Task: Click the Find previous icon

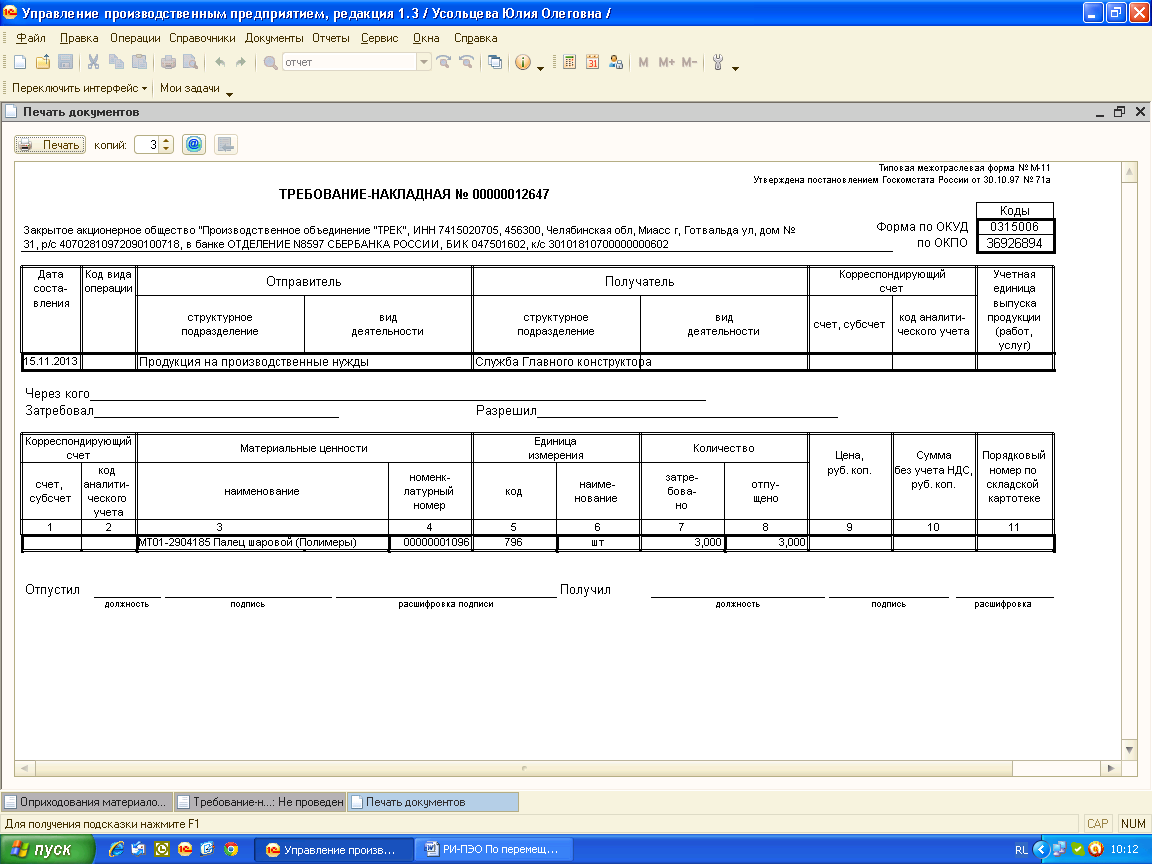Action: tap(466, 62)
